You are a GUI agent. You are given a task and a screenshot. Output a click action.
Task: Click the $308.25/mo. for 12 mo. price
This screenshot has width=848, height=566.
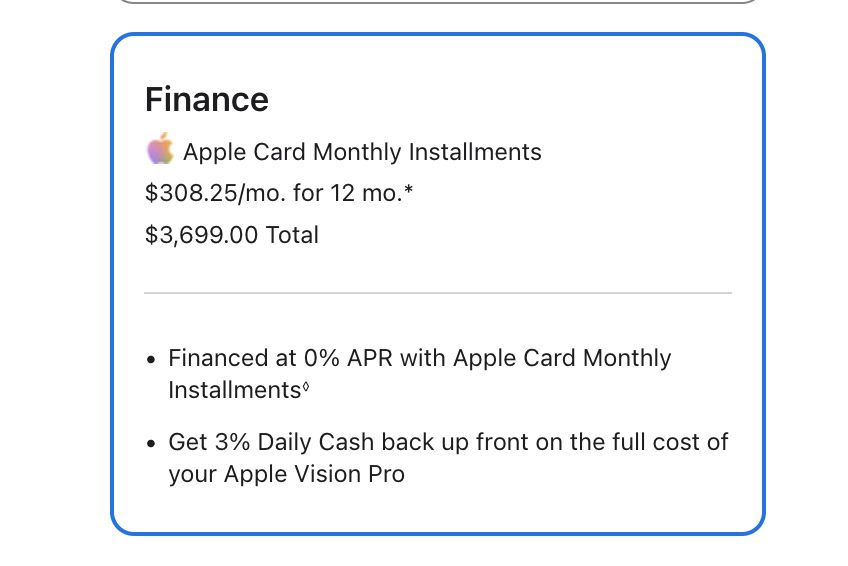pyautogui.click(x=275, y=192)
